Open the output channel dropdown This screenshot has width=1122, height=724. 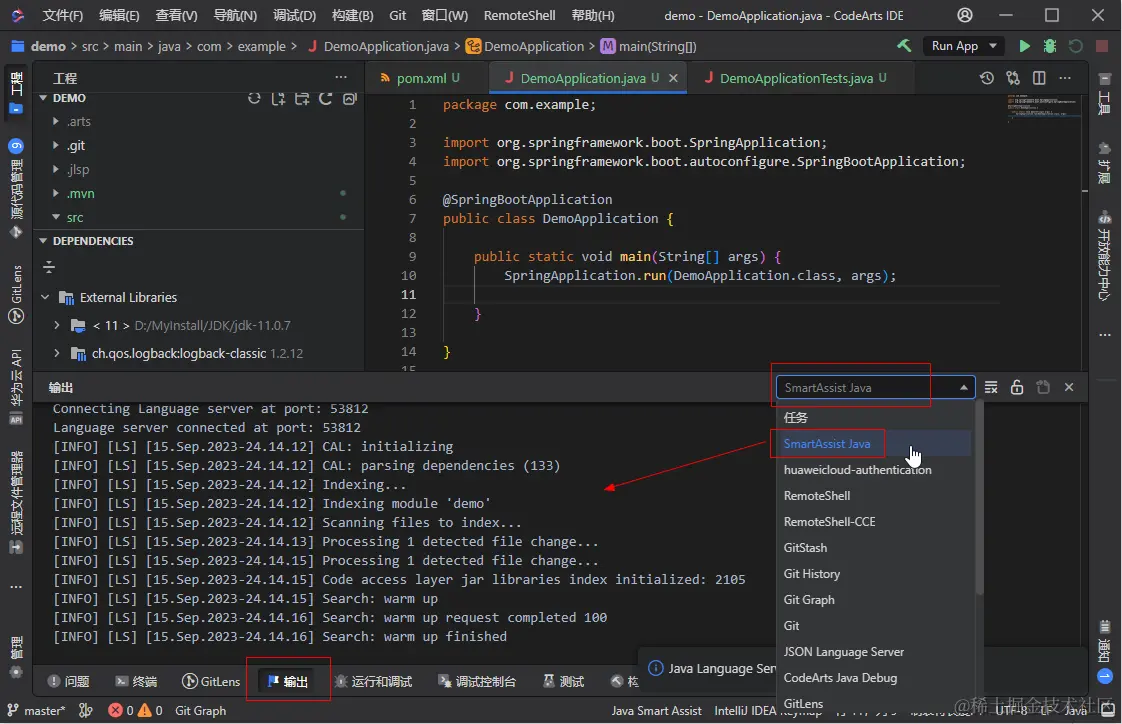tap(875, 387)
